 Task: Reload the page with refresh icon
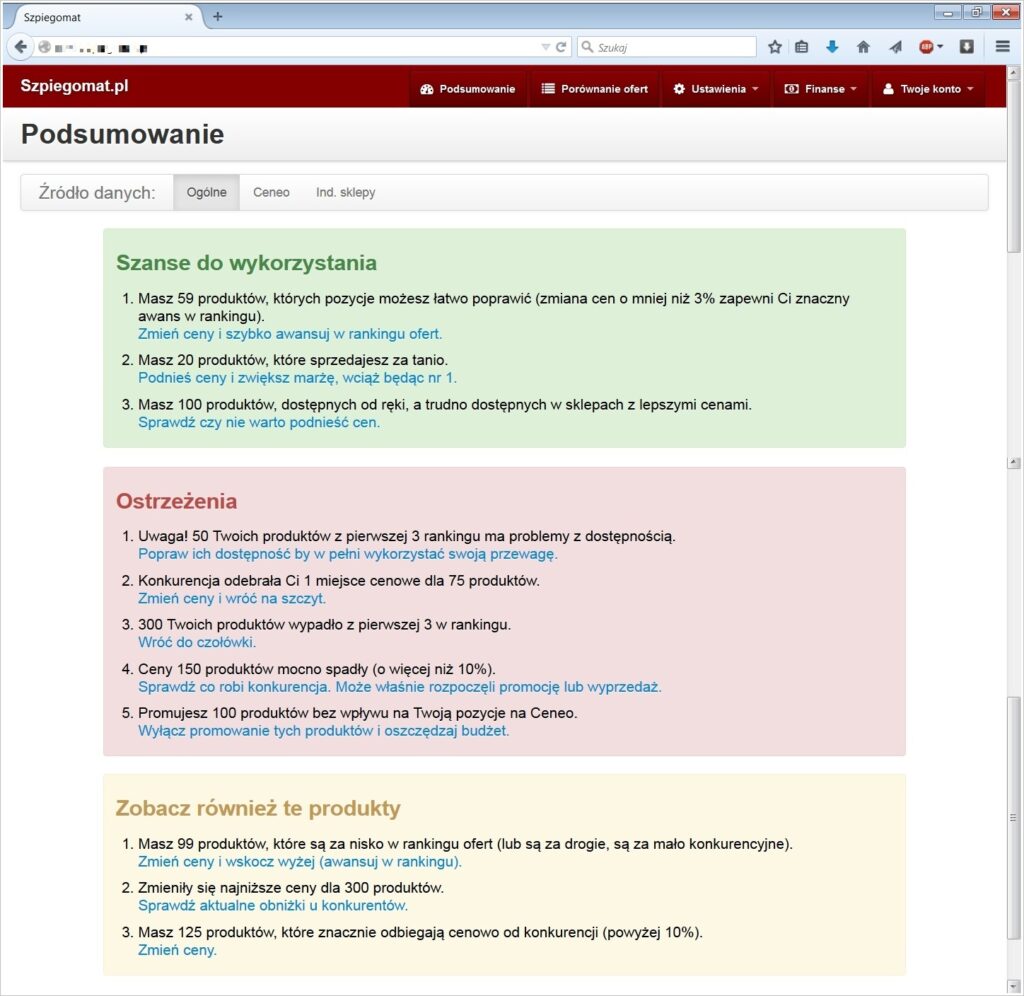(560, 47)
